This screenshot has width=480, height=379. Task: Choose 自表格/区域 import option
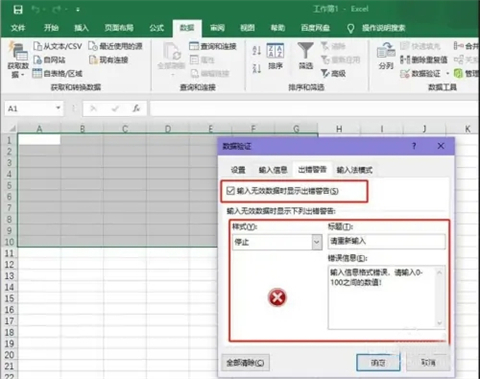click(x=57, y=73)
